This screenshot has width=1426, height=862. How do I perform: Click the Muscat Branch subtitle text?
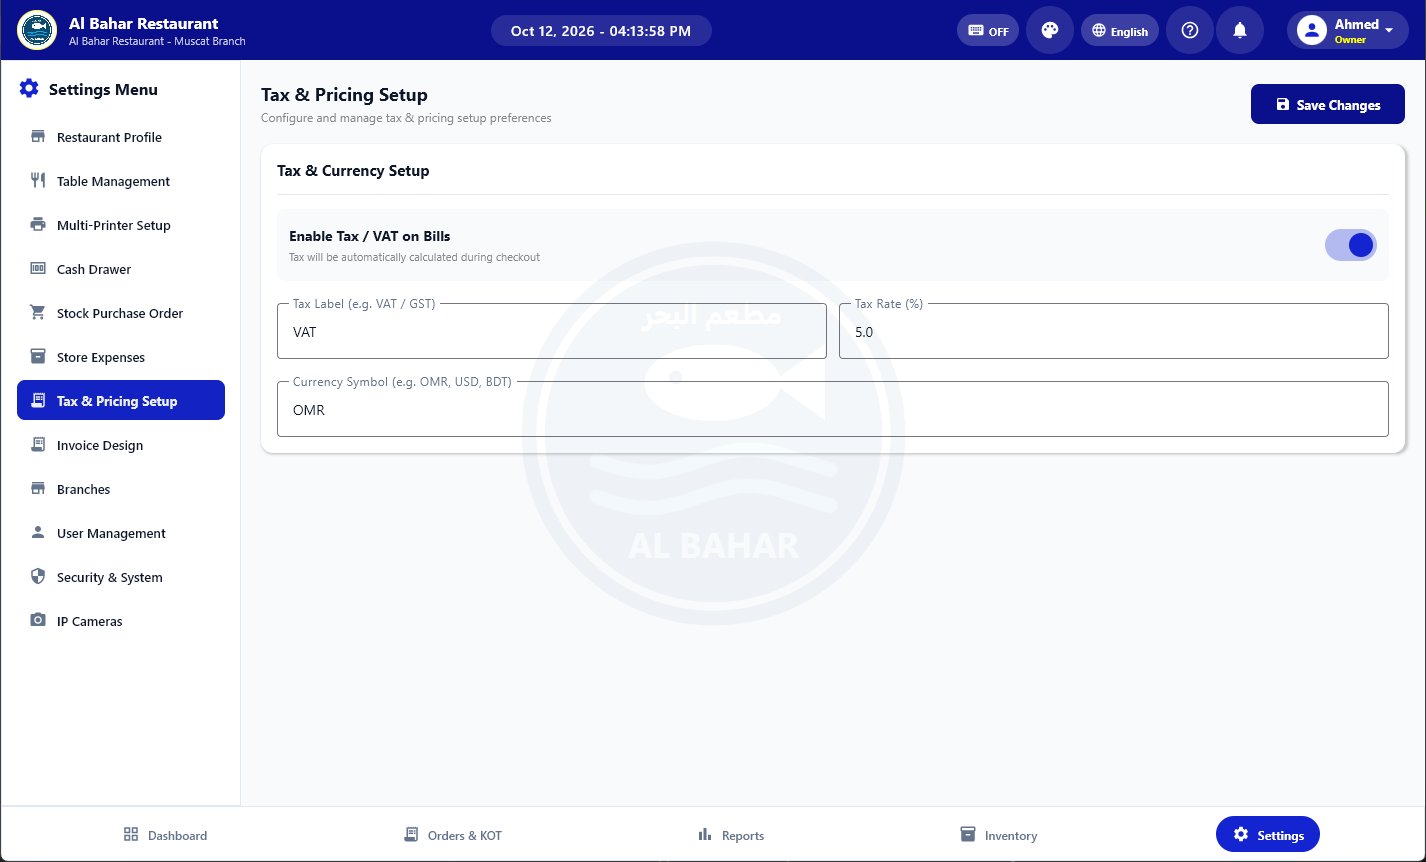point(157,42)
